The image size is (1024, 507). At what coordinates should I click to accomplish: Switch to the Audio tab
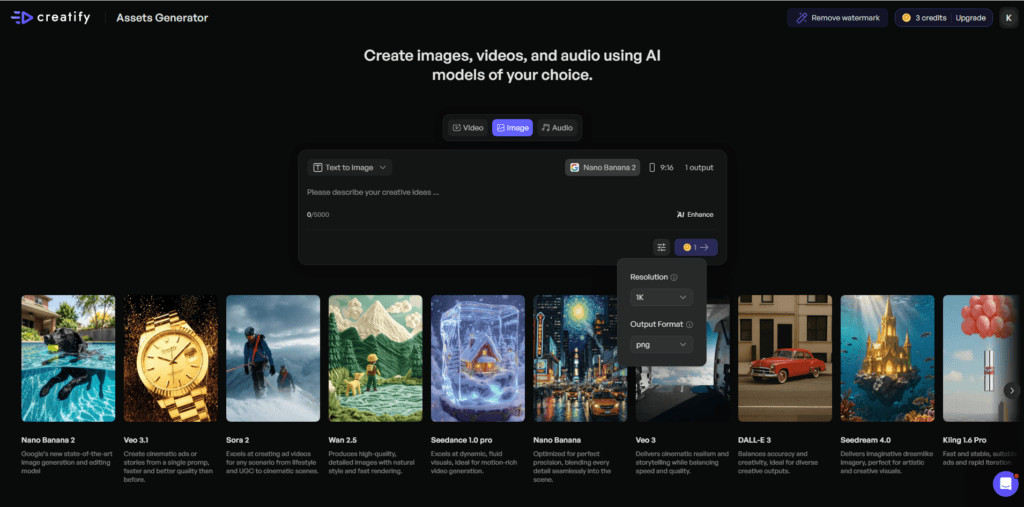[557, 128]
